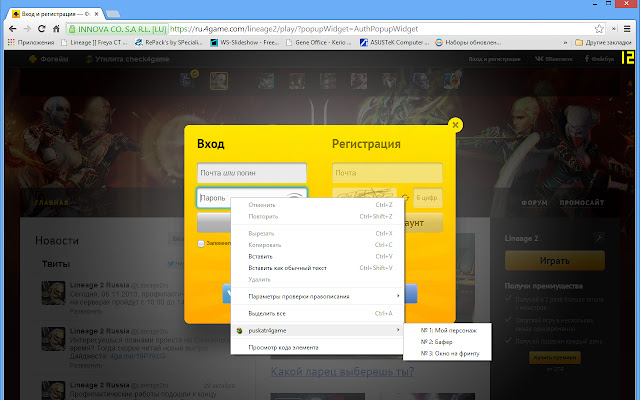Expand the puskatr4game submenu entry

pyautogui.click(x=318, y=330)
